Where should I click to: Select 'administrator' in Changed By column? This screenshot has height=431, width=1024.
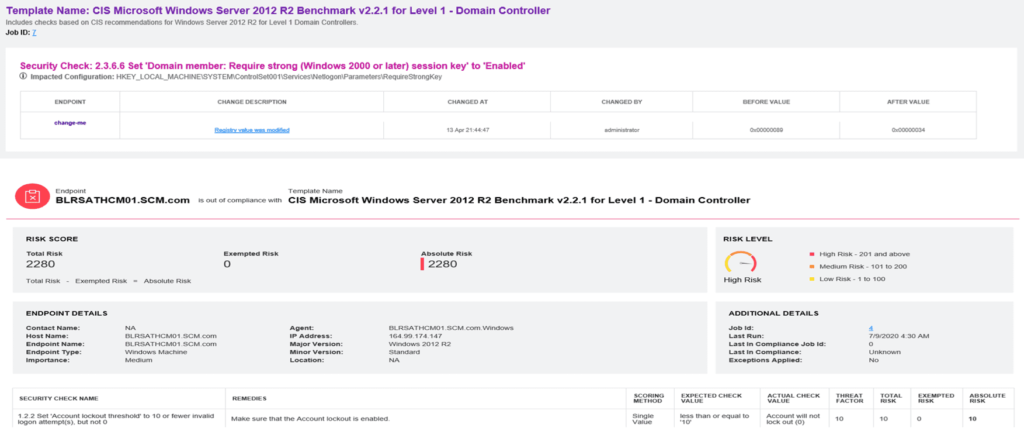pyautogui.click(x=622, y=130)
